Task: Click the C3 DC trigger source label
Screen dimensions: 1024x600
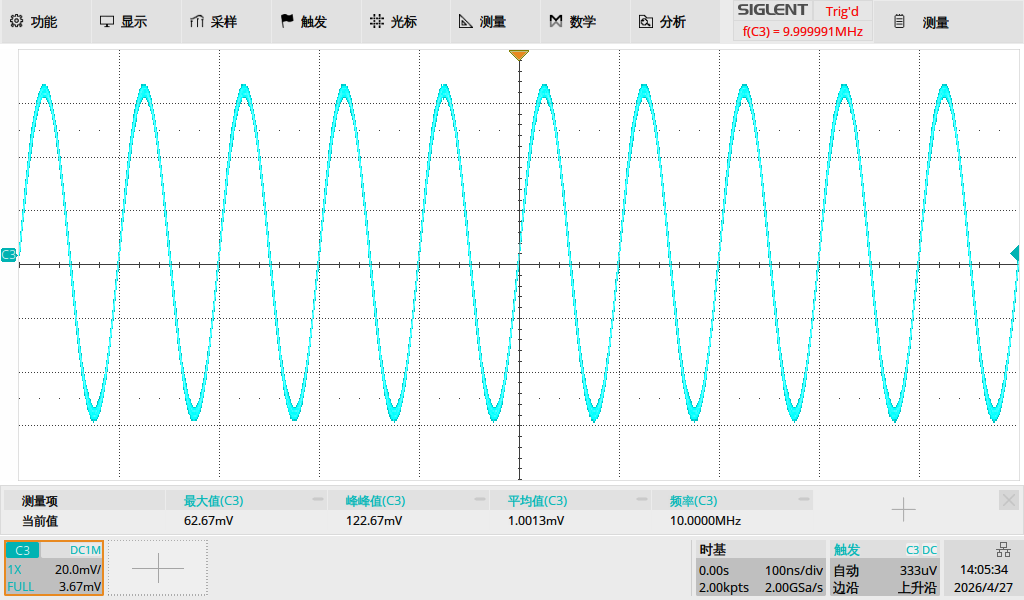Action: [921, 550]
